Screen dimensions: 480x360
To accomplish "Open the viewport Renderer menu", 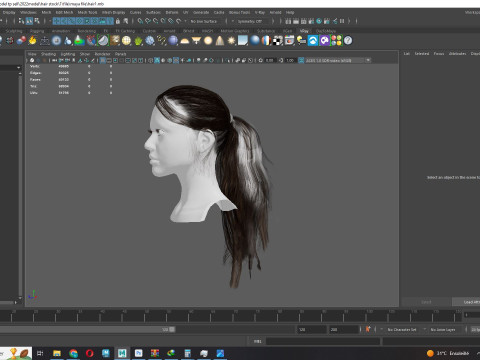I will [x=102, y=54].
